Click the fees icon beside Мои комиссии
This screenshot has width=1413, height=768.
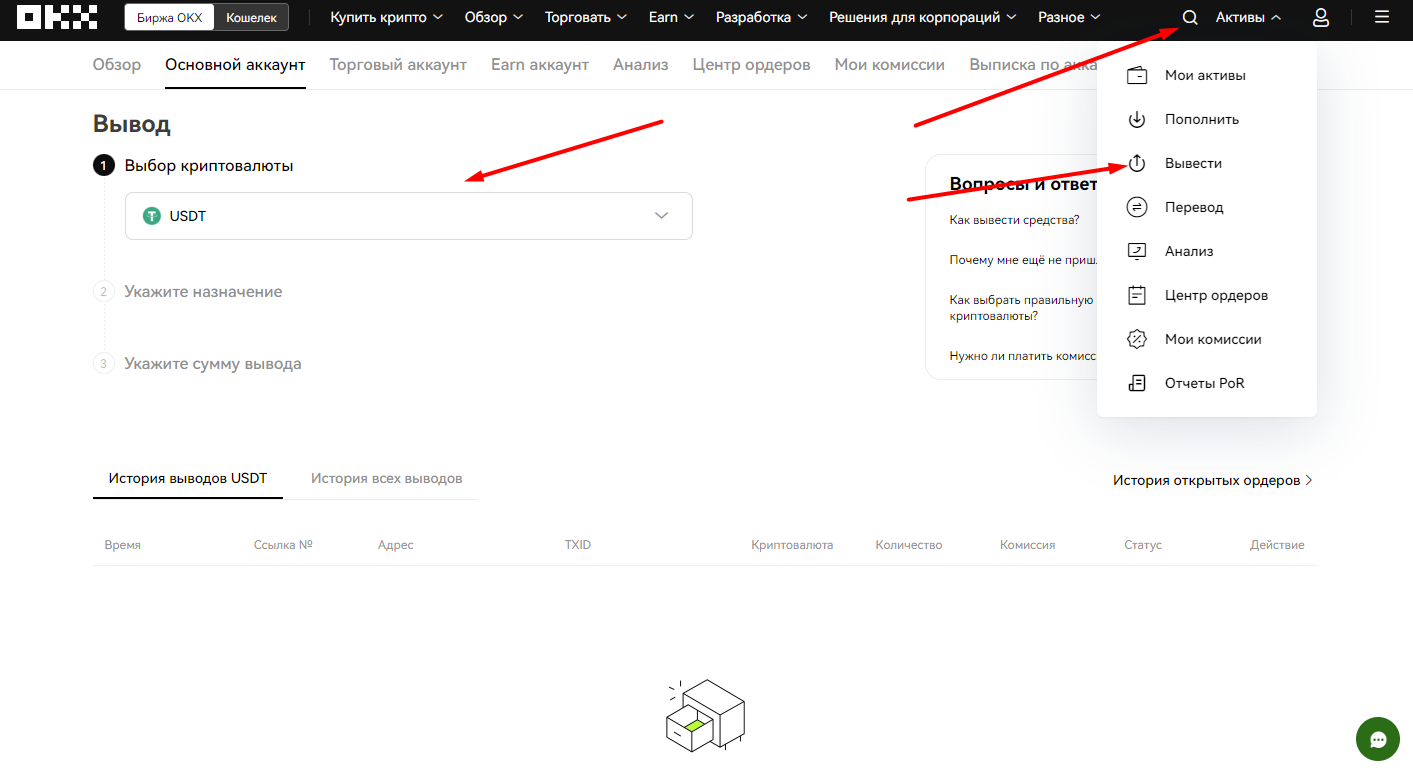pos(1137,339)
